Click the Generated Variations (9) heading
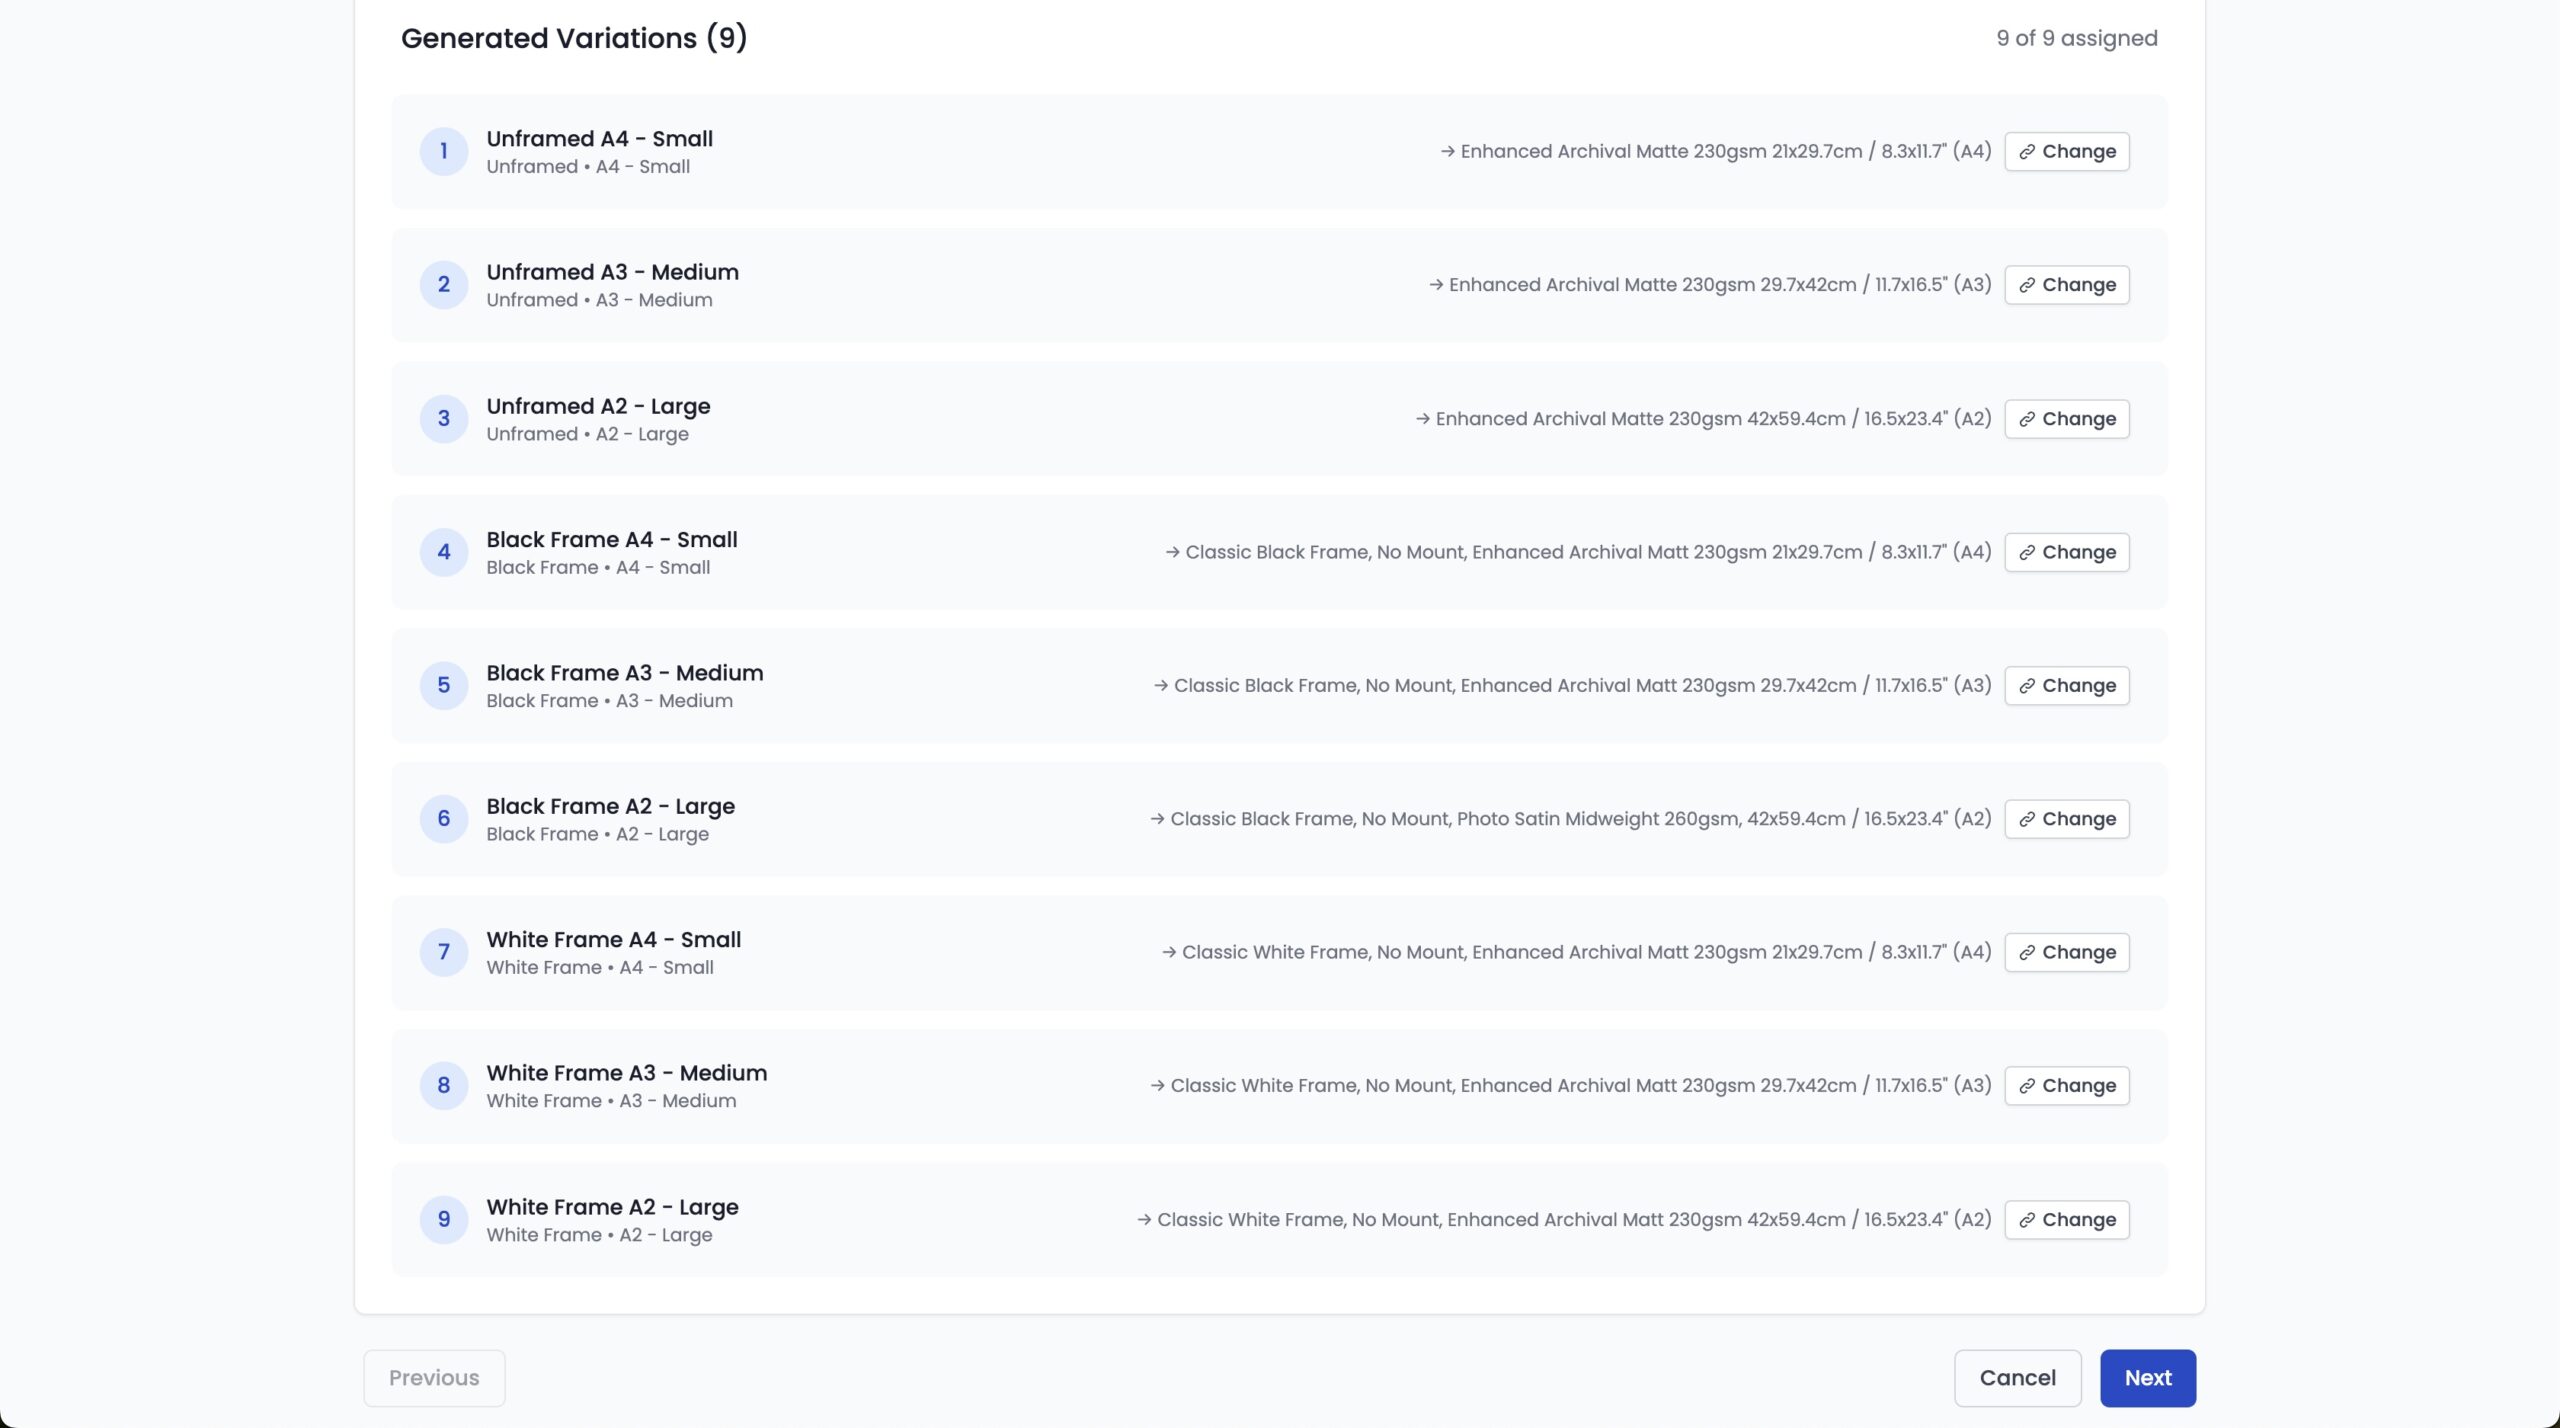 (x=574, y=38)
